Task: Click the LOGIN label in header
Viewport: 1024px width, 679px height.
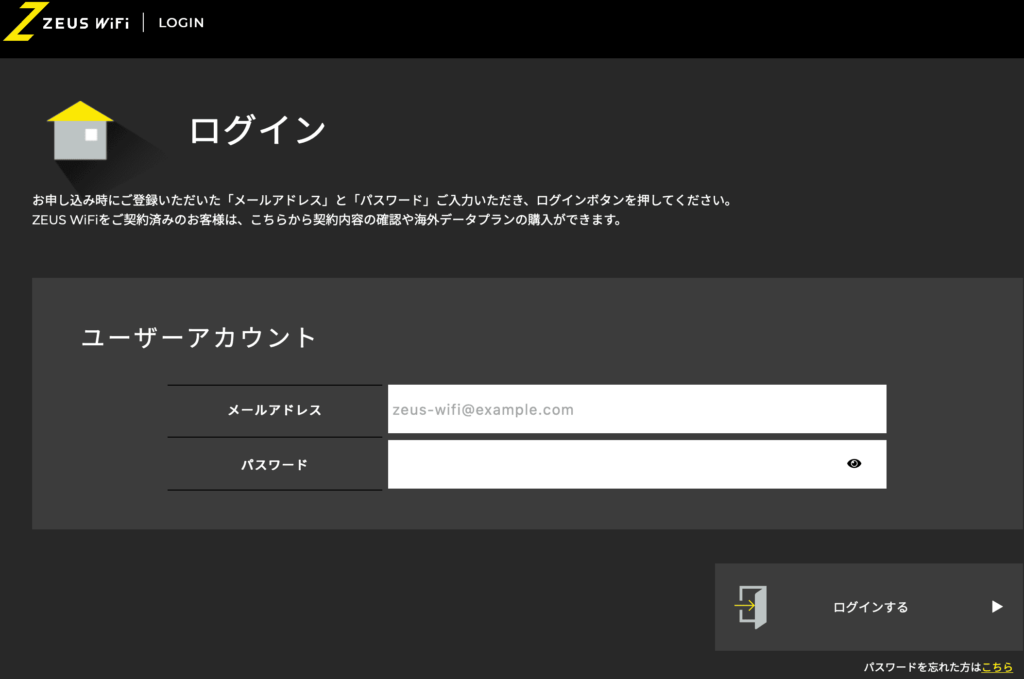Action: (181, 23)
